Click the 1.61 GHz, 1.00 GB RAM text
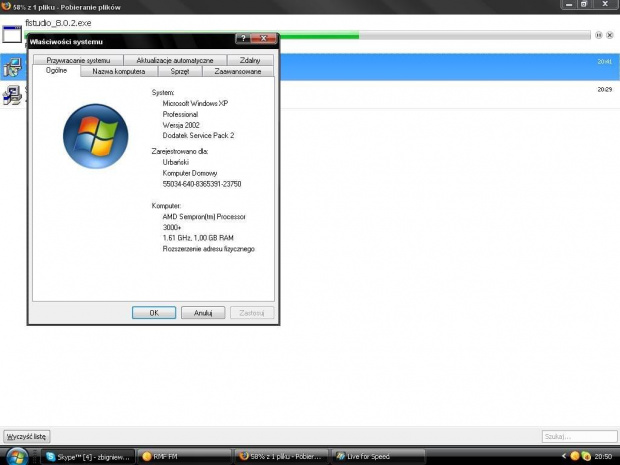Screen dimensions: 620x465 tap(198, 238)
